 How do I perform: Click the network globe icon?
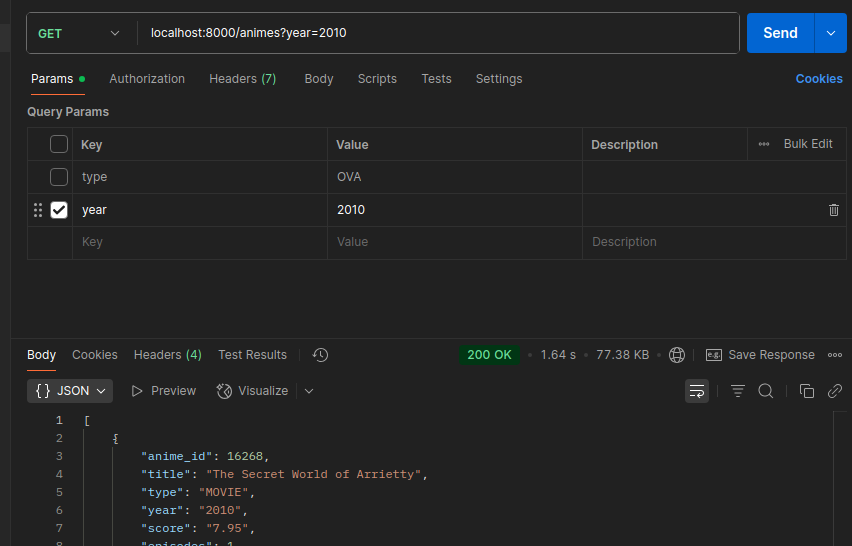(x=676, y=355)
